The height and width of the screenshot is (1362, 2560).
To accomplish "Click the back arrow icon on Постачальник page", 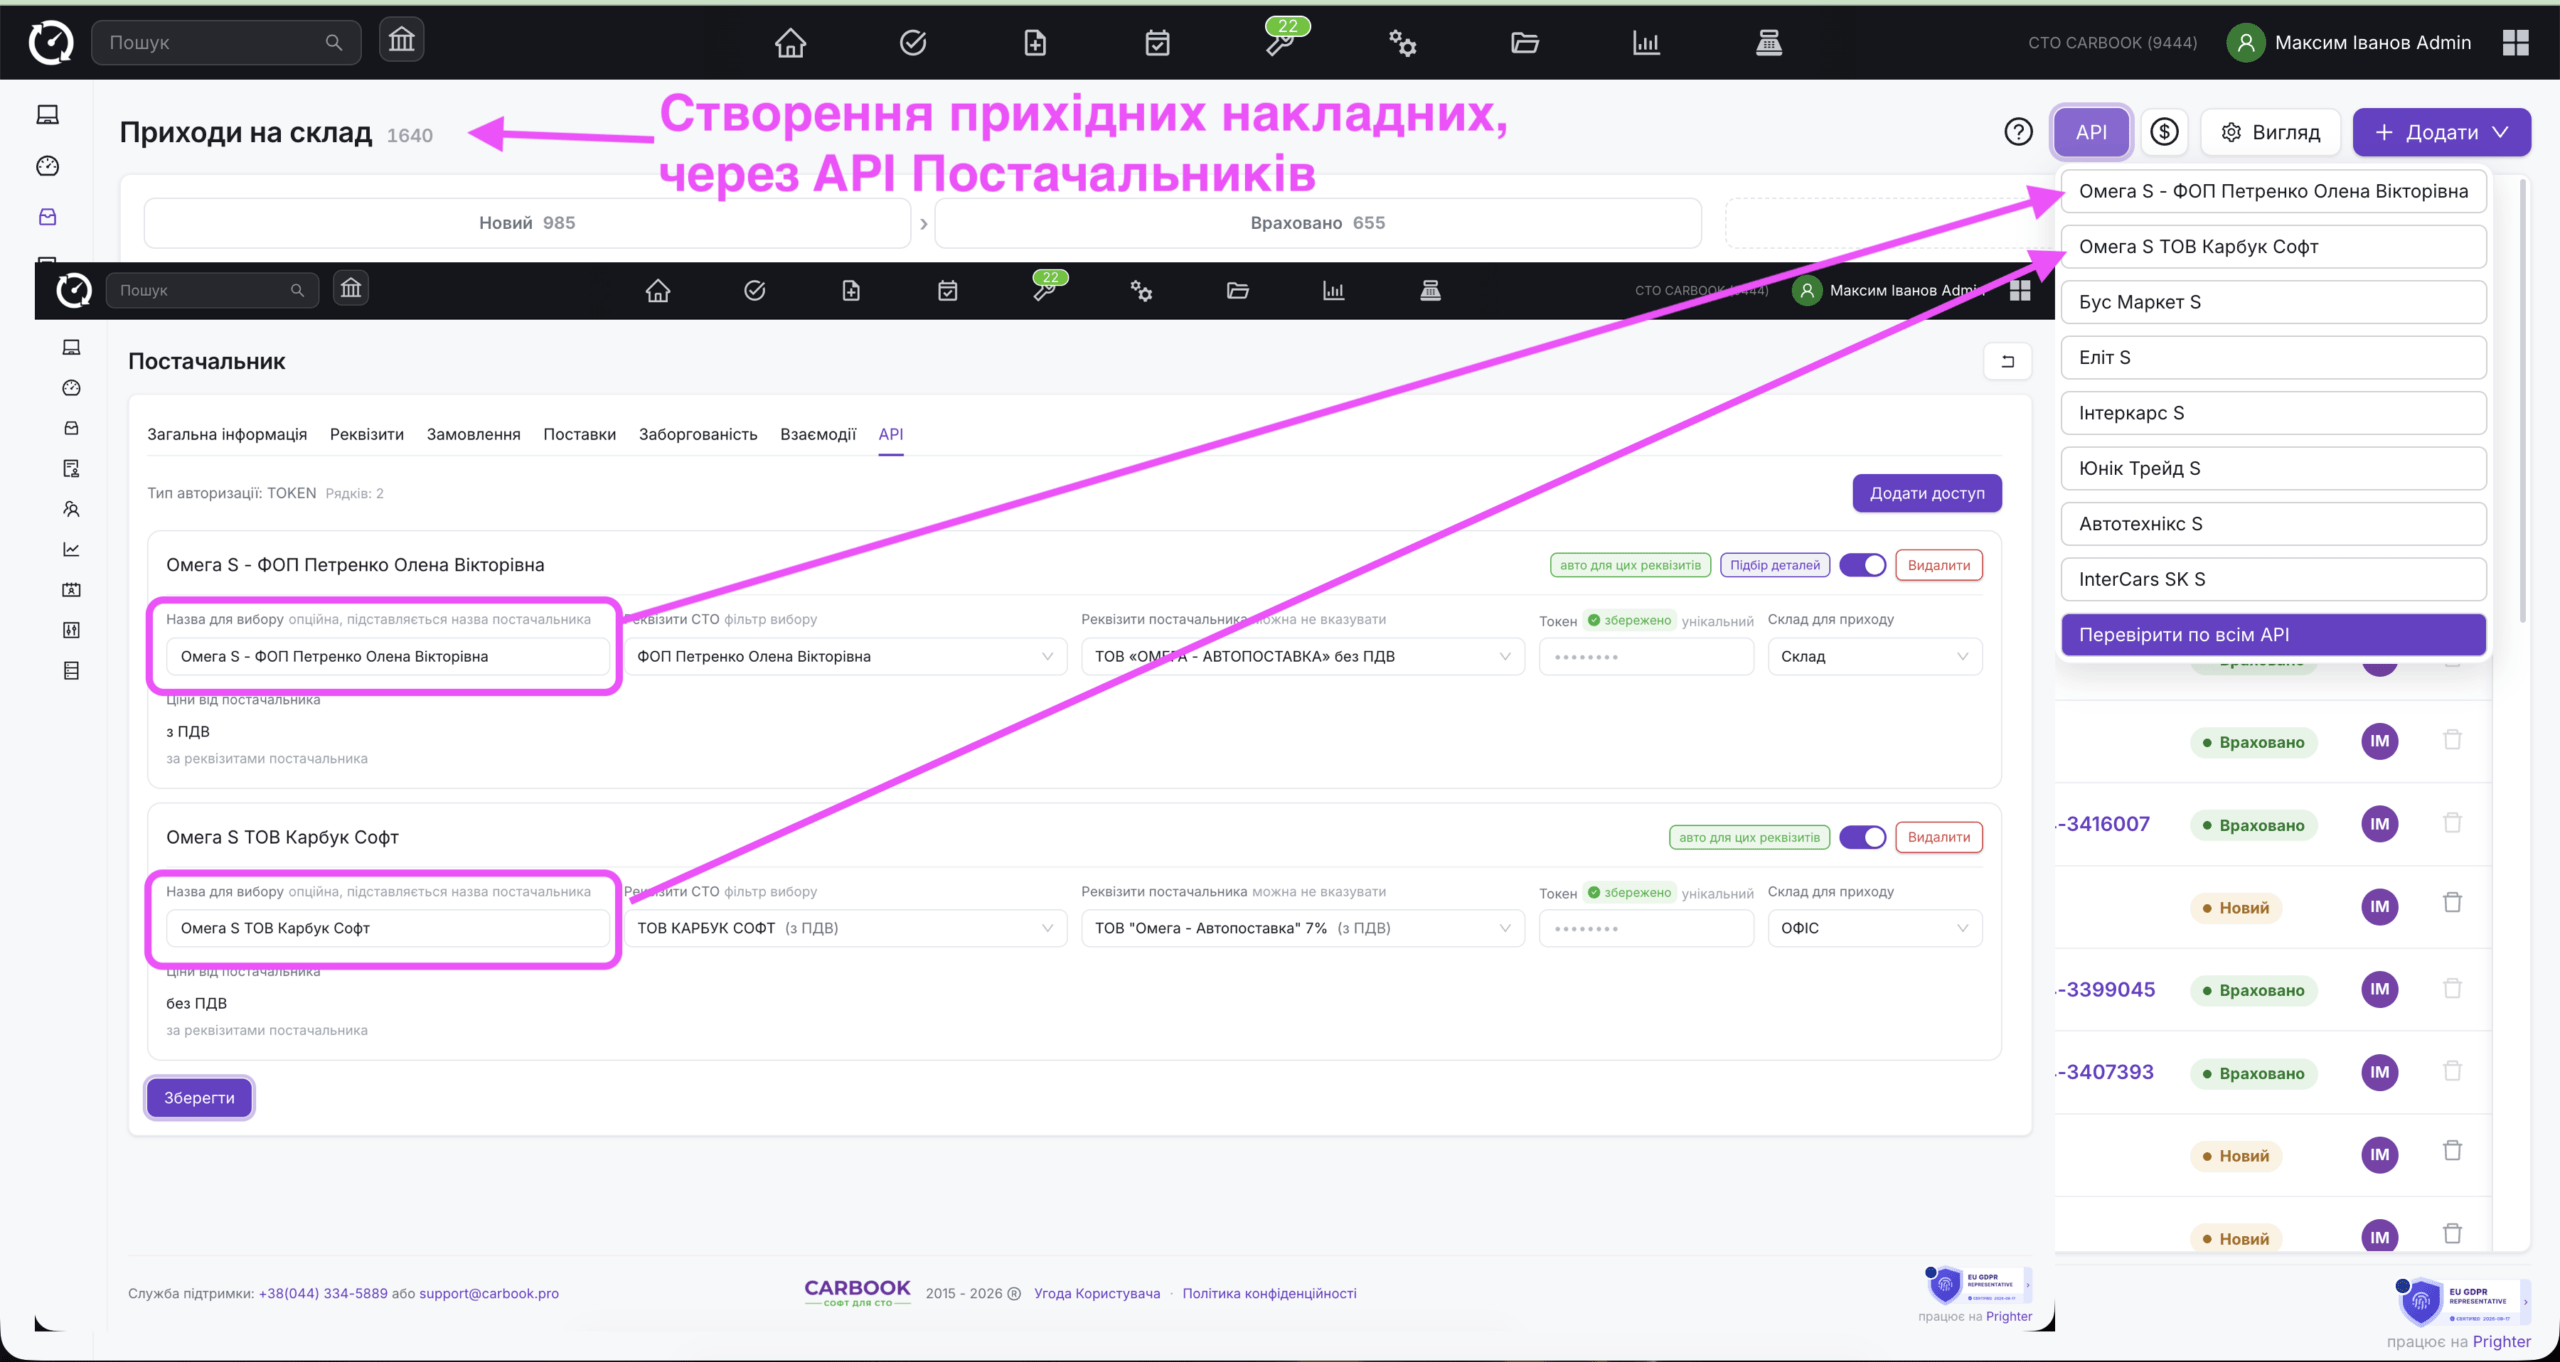I will (x=2007, y=361).
